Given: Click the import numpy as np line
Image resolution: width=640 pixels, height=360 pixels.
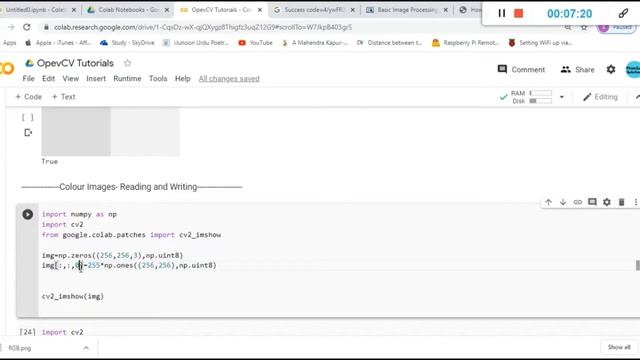Looking at the screenshot, I should (x=79, y=214).
